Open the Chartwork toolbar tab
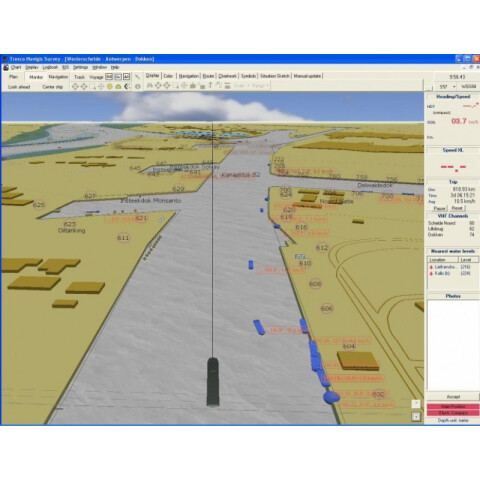Image resolution: width=480 pixels, height=480 pixels. pos(227,76)
